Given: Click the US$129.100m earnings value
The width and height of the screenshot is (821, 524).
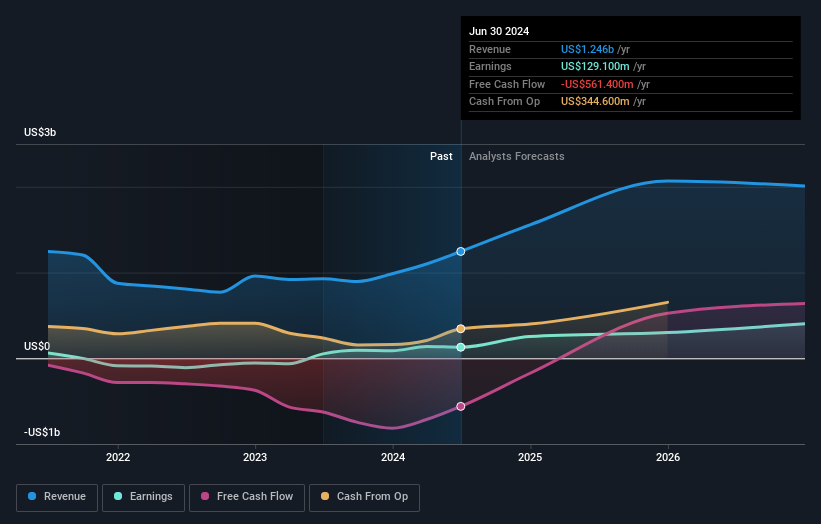Looking at the screenshot, I should [x=595, y=66].
